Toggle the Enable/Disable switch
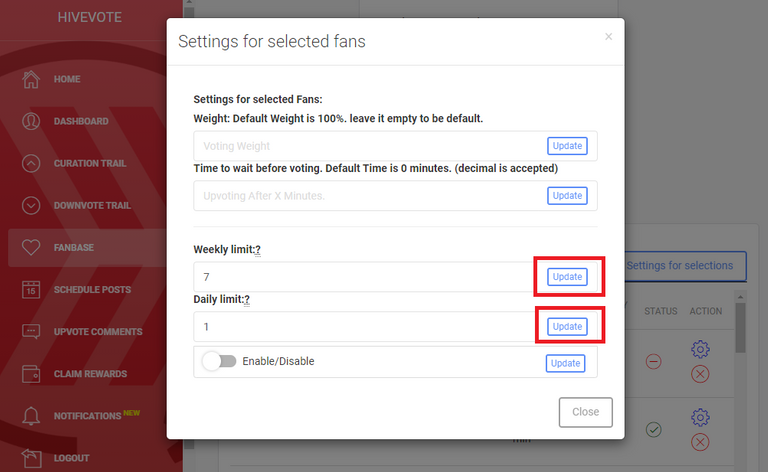 219,361
